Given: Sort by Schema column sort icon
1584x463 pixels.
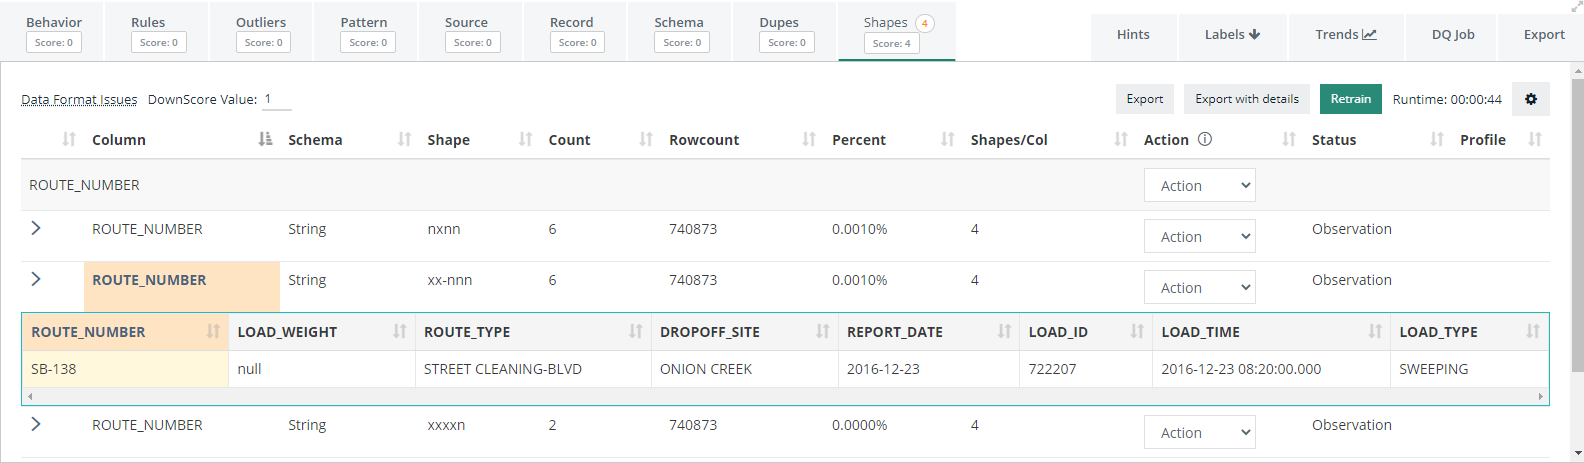Looking at the screenshot, I should tap(404, 139).
